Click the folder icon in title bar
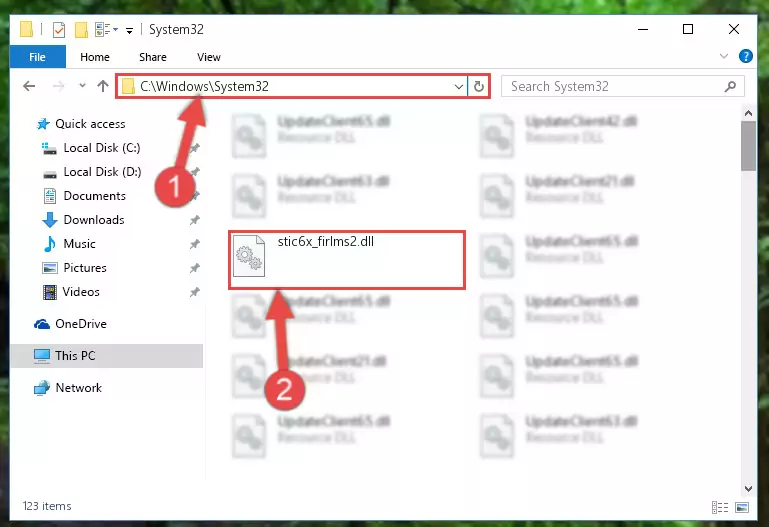This screenshot has width=769, height=527. (26, 29)
